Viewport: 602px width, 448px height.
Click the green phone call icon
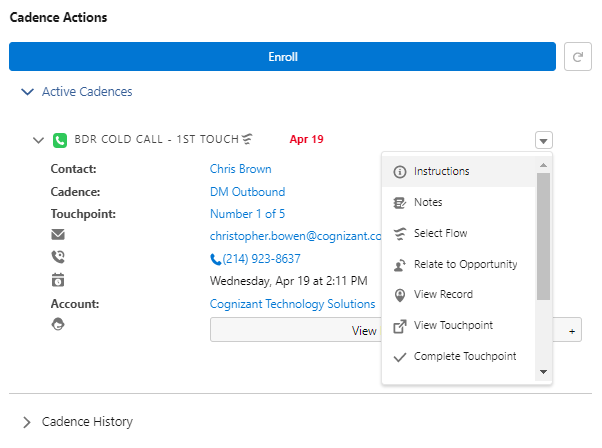point(60,140)
